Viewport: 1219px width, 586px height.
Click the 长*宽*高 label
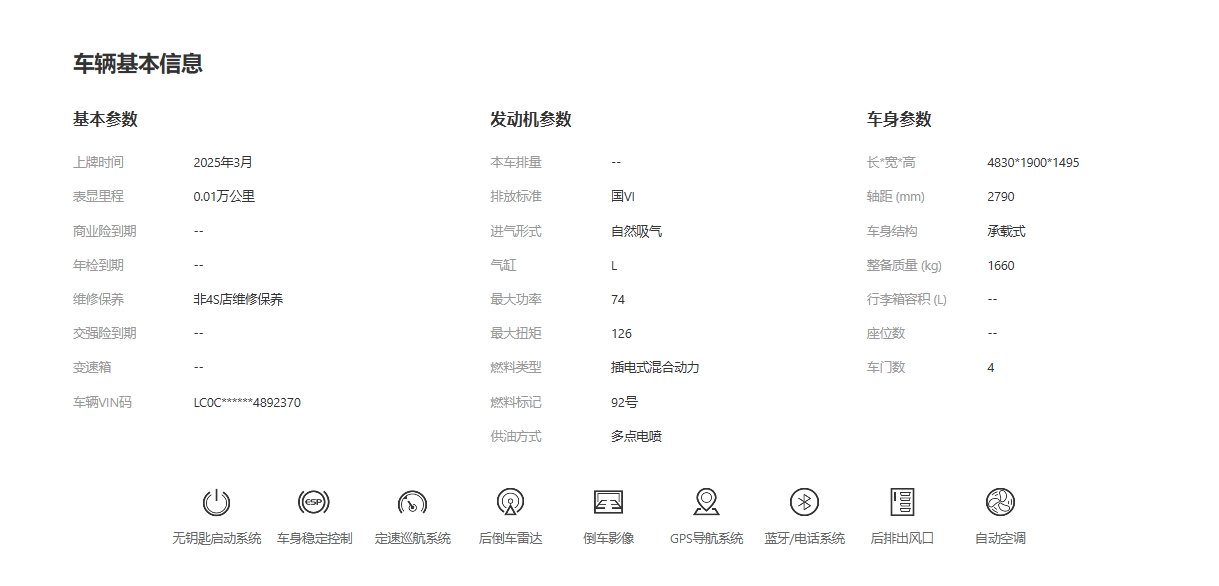coord(891,162)
